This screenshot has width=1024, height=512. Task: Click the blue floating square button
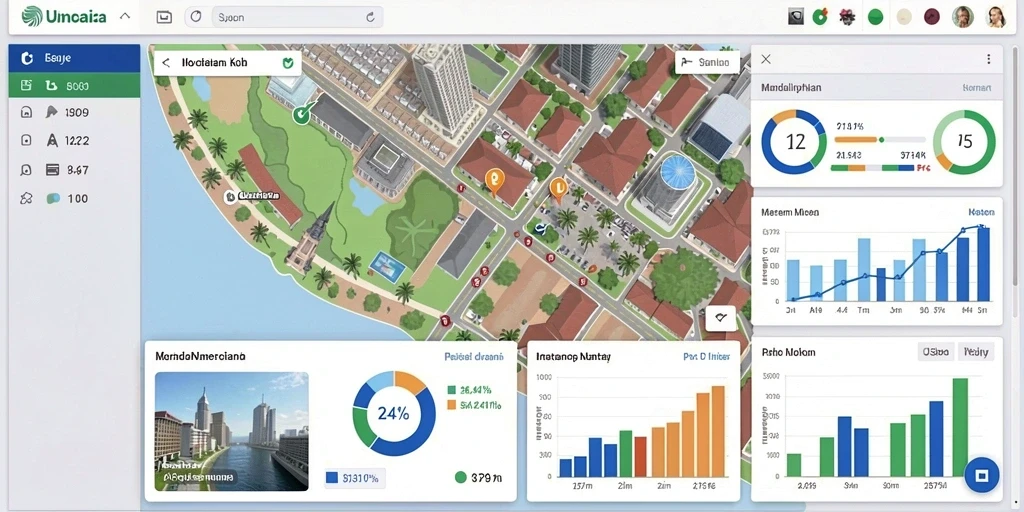click(x=981, y=475)
